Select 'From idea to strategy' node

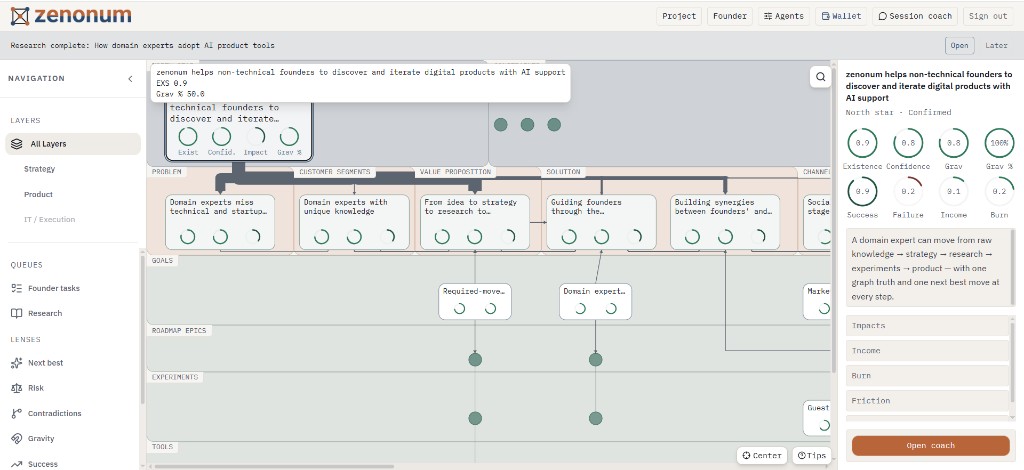[x=475, y=222]
